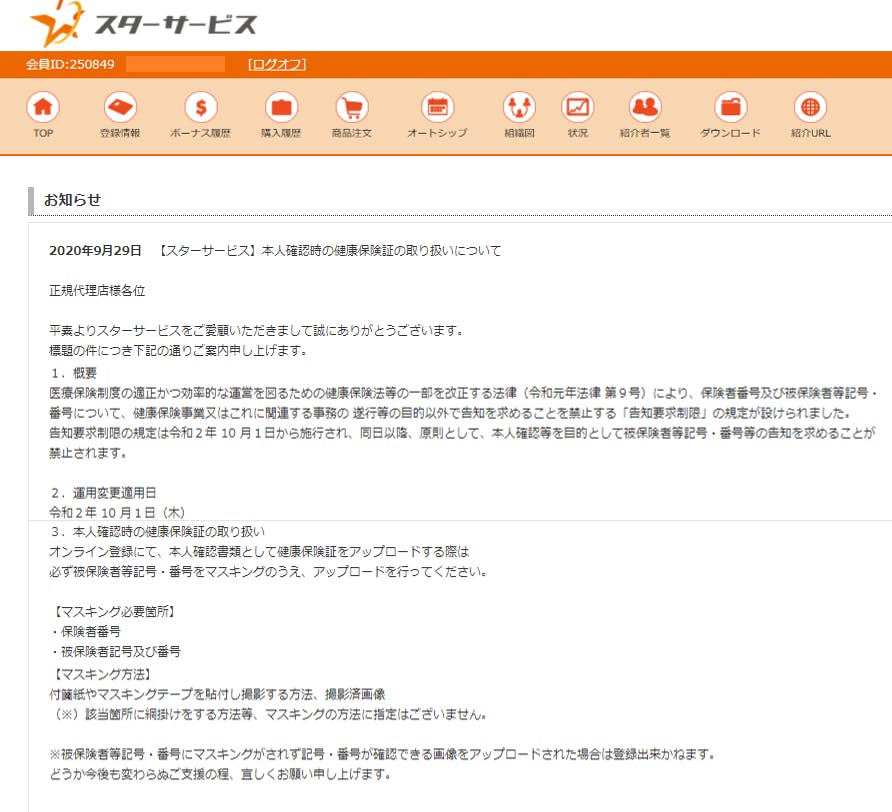Click the スターサービス logo
This screenshot has width=892, height=812.
pyautogui.click(x=144, y=25)
